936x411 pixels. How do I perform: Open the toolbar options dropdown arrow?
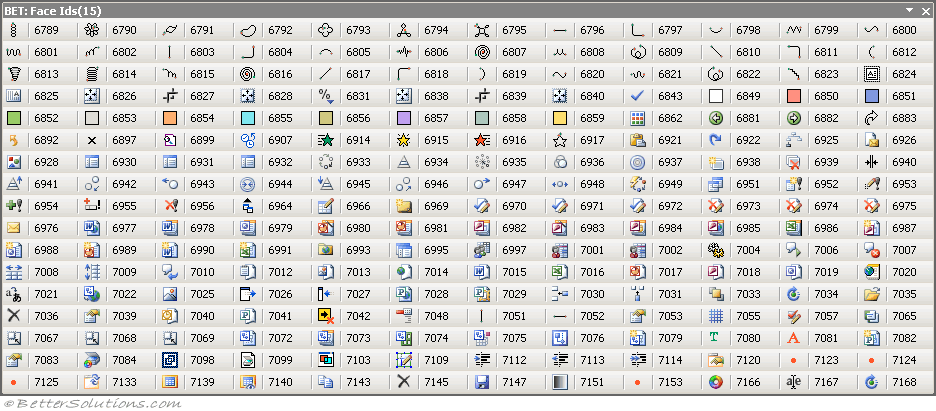[909, 10]
